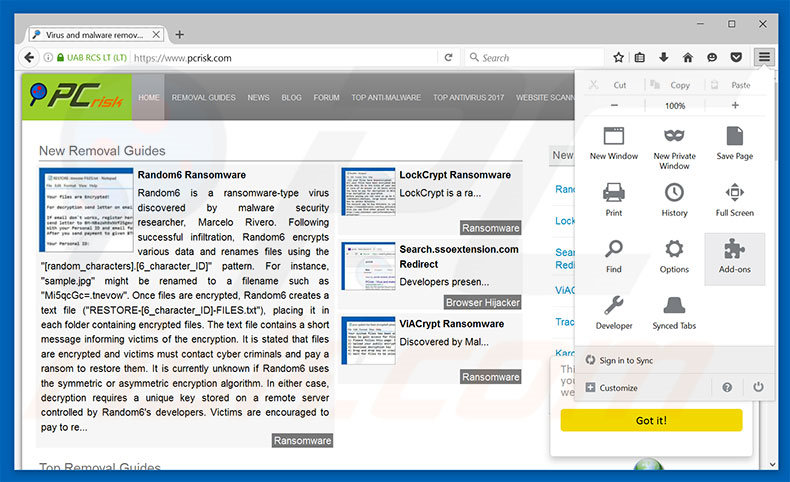
Task: Focus the Search input field
Action: 535,58
